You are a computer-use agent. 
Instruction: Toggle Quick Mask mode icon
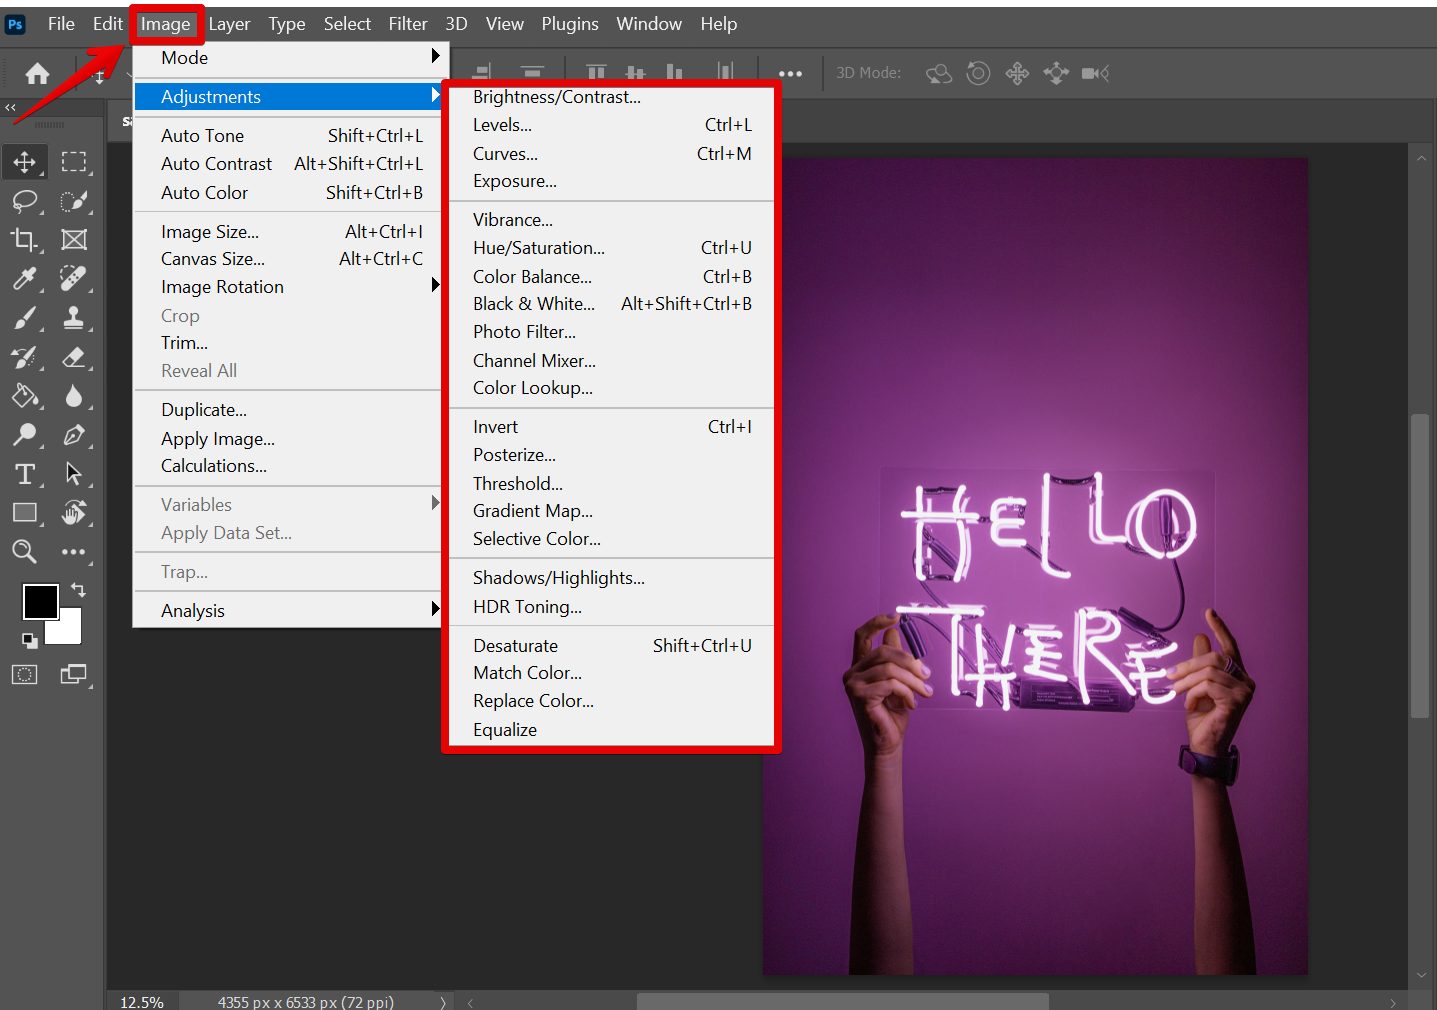(x=25, y=675)
